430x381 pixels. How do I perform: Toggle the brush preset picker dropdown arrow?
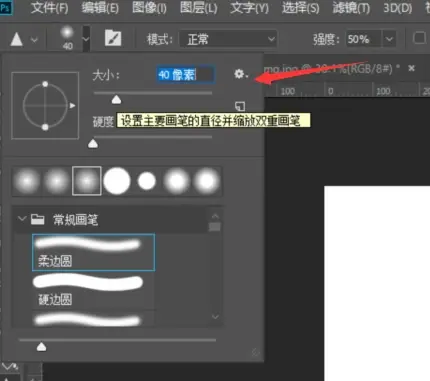pyautogui.click(x=86, y=39)
